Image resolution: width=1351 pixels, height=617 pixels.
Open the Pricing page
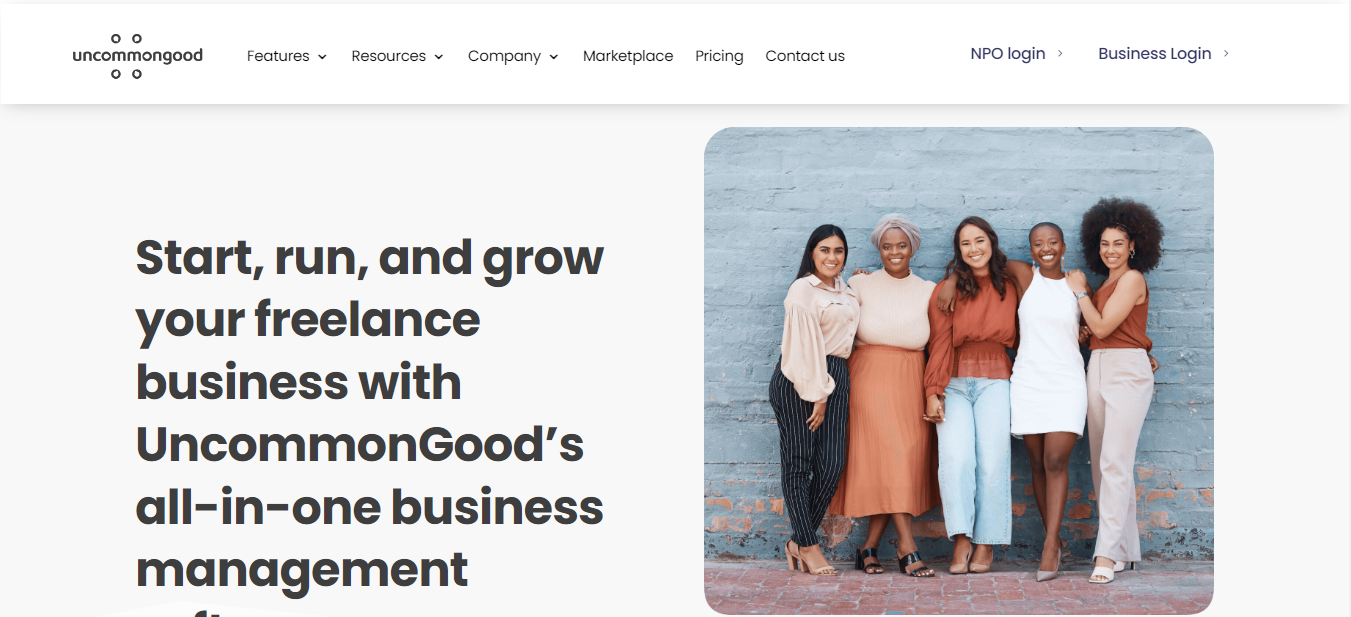point(719,56)
